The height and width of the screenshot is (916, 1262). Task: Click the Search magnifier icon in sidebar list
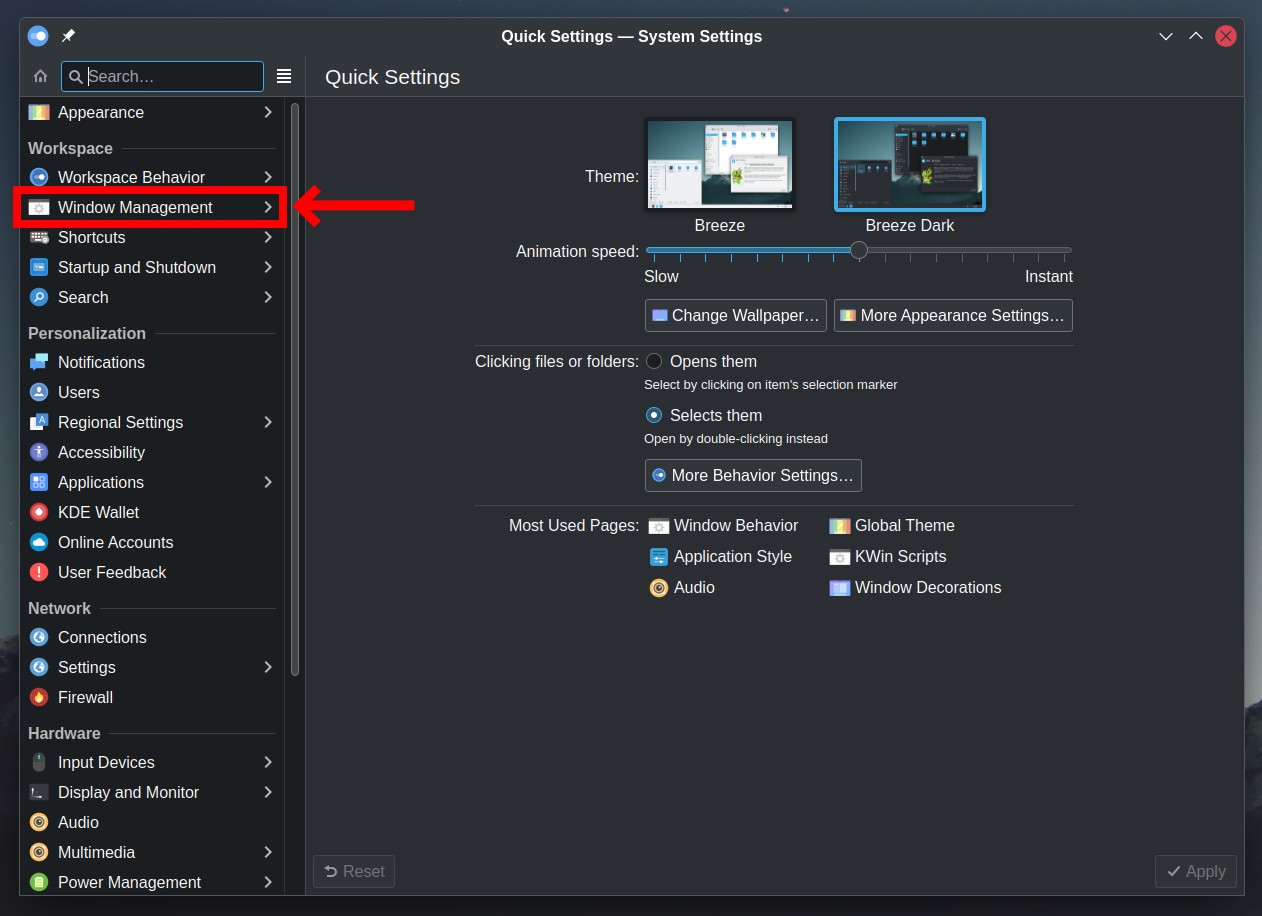[39, 297]
